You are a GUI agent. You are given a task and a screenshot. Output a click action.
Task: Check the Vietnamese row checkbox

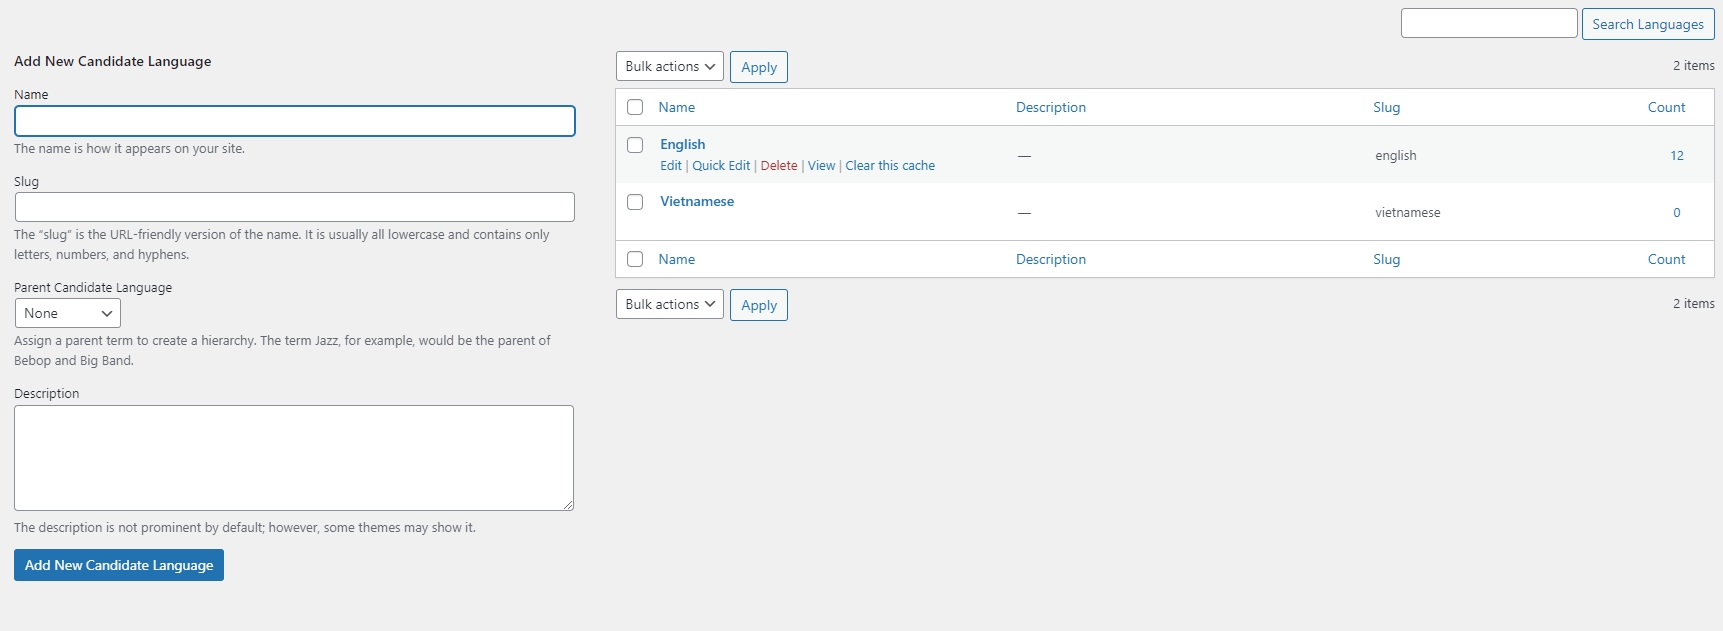coord(635,202)
